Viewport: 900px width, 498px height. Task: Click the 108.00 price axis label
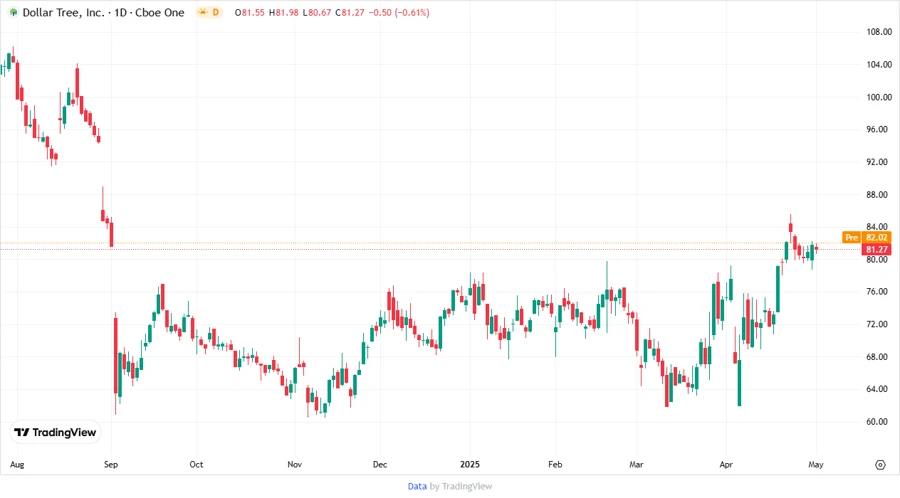tap(879, 32)
